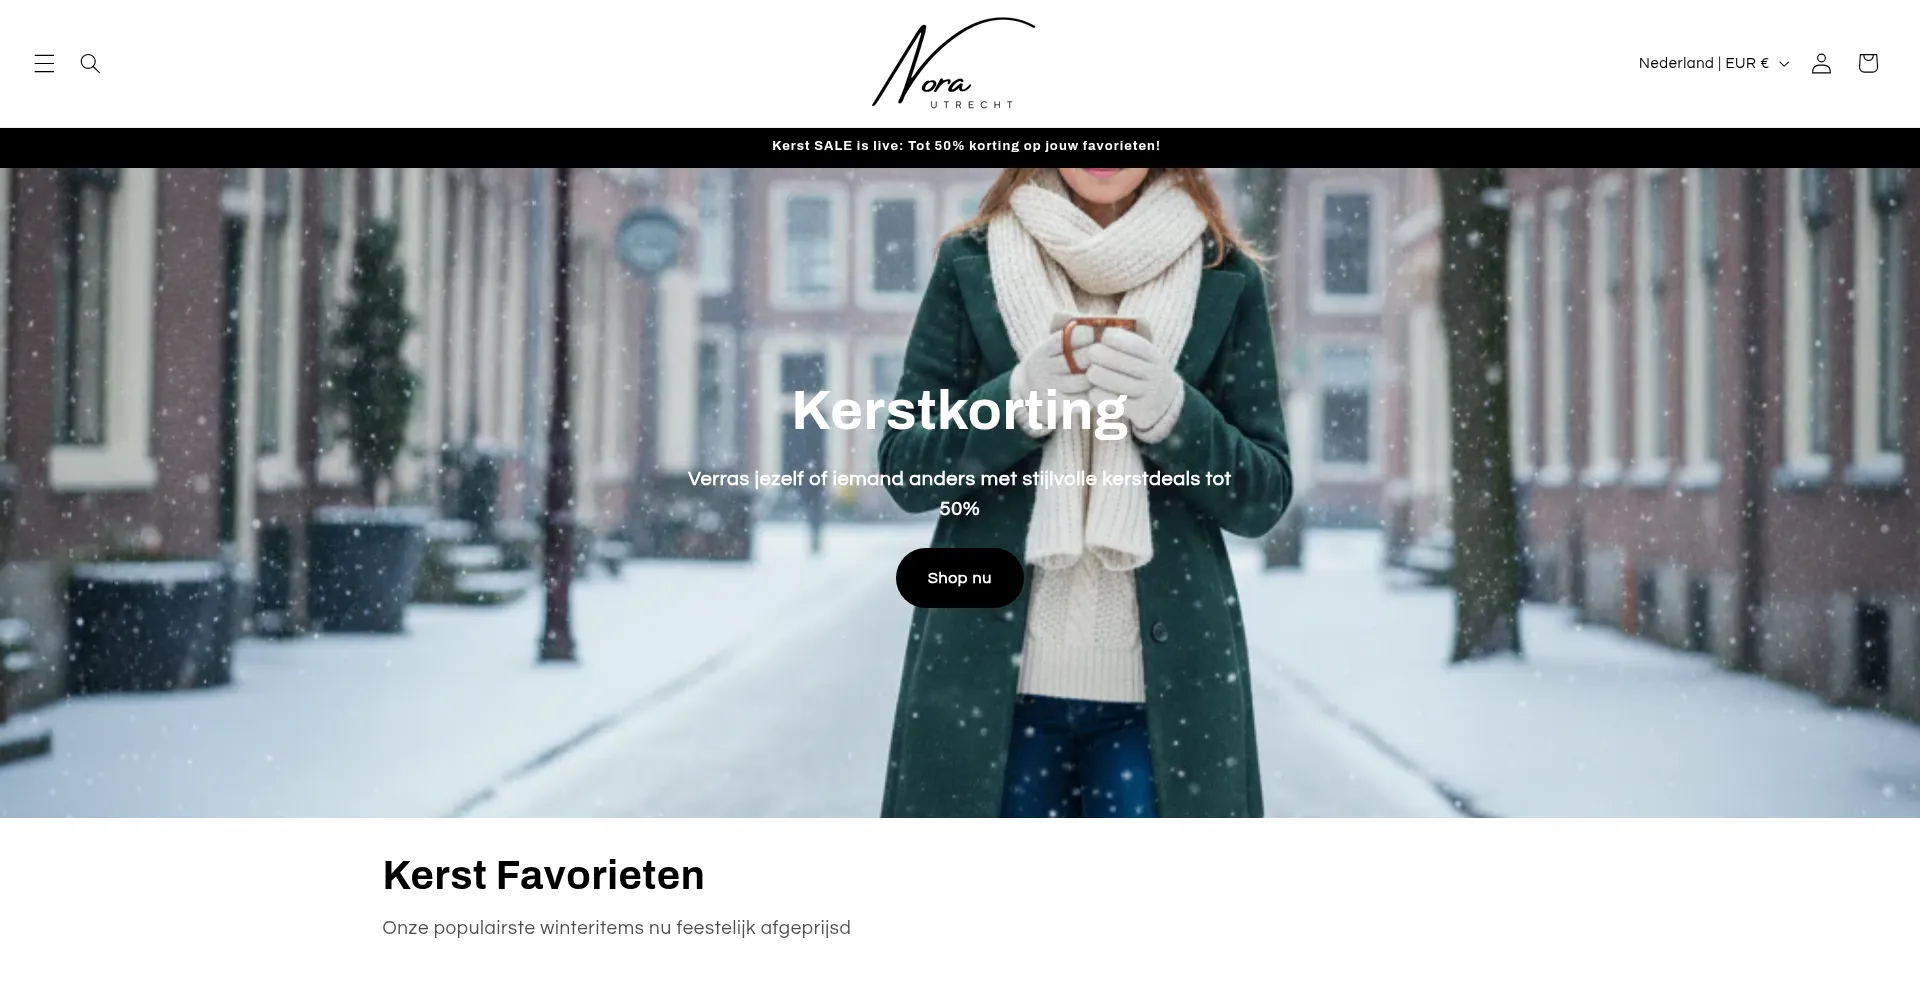Open the account login icon
Screen dimensions: 1920x993
tap(1821, 63)
